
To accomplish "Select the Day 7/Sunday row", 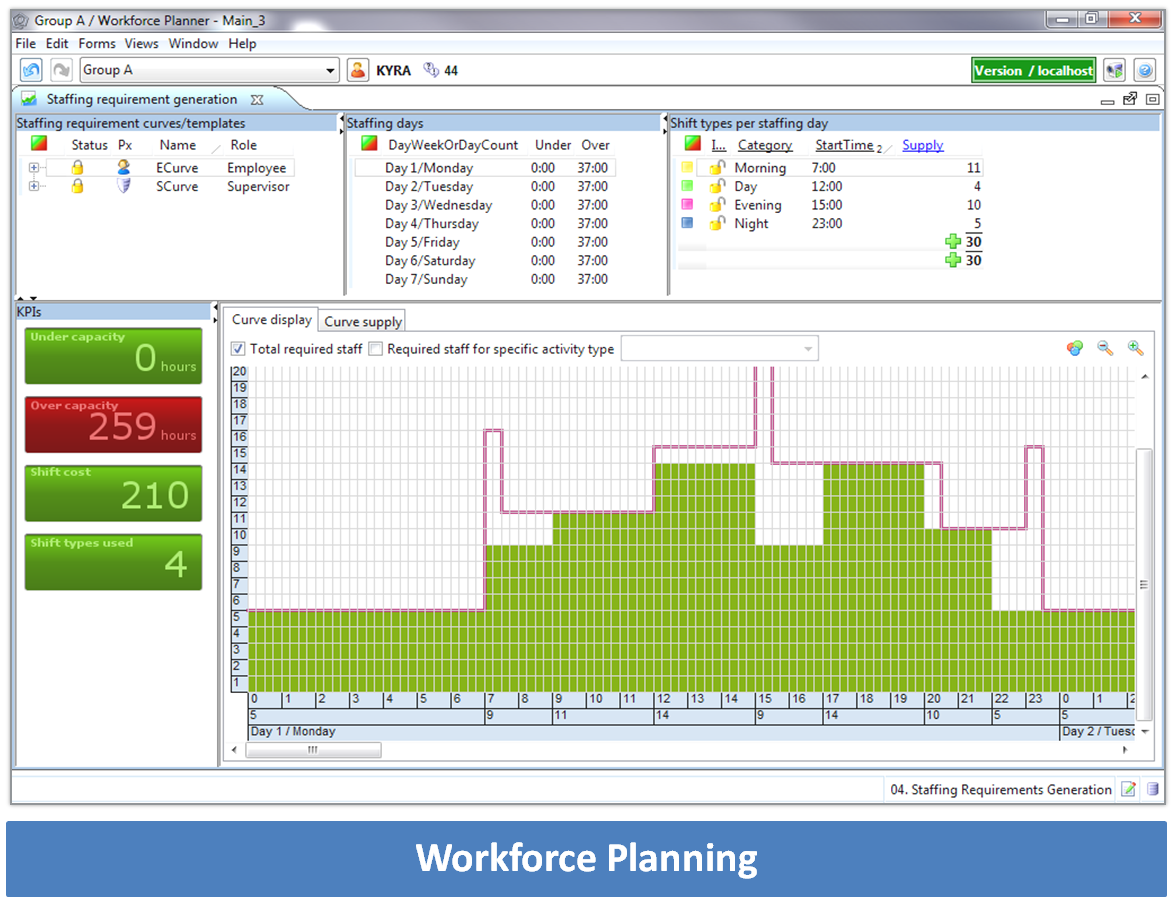I will pos(484,279).
